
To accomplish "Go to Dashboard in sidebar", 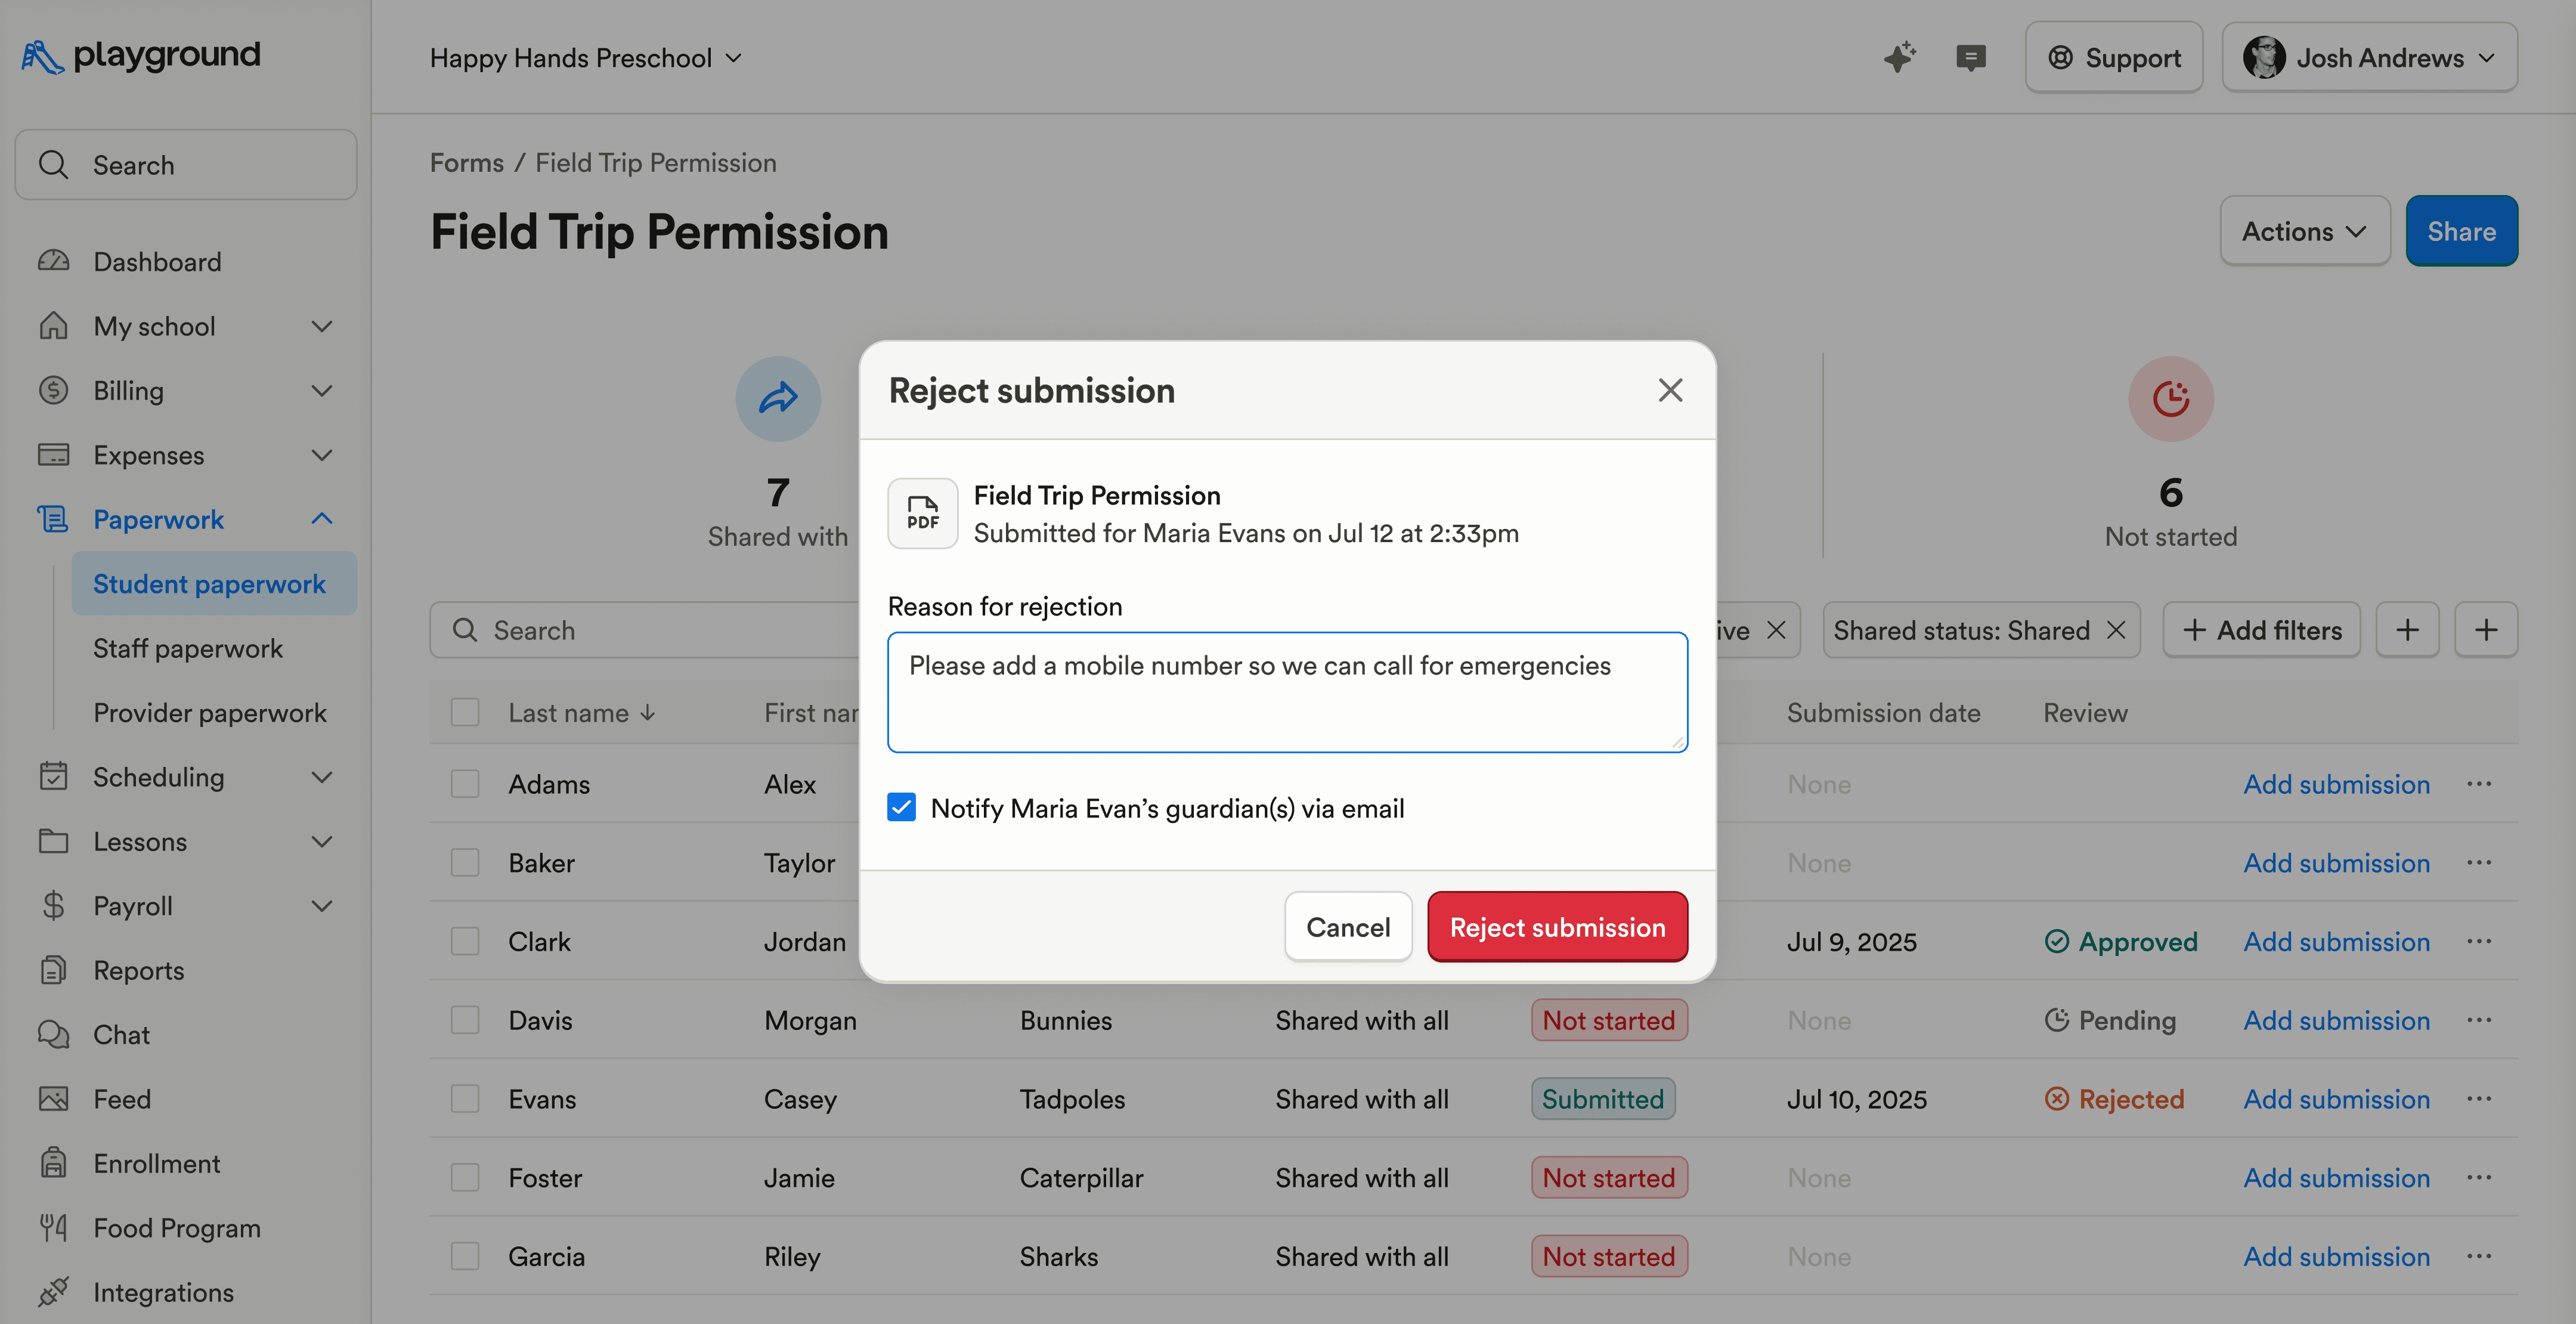I will tap(157, 262).
